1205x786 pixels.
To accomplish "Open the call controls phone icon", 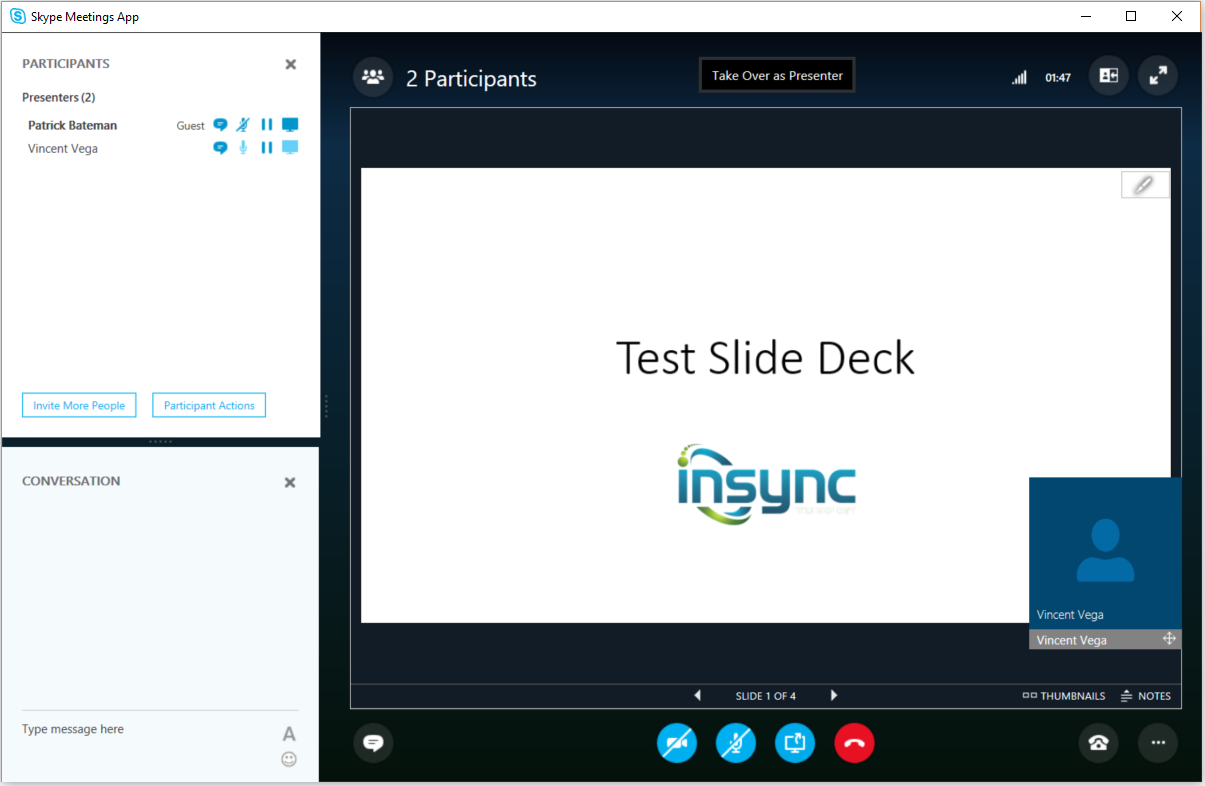I will click(1098, 743).
